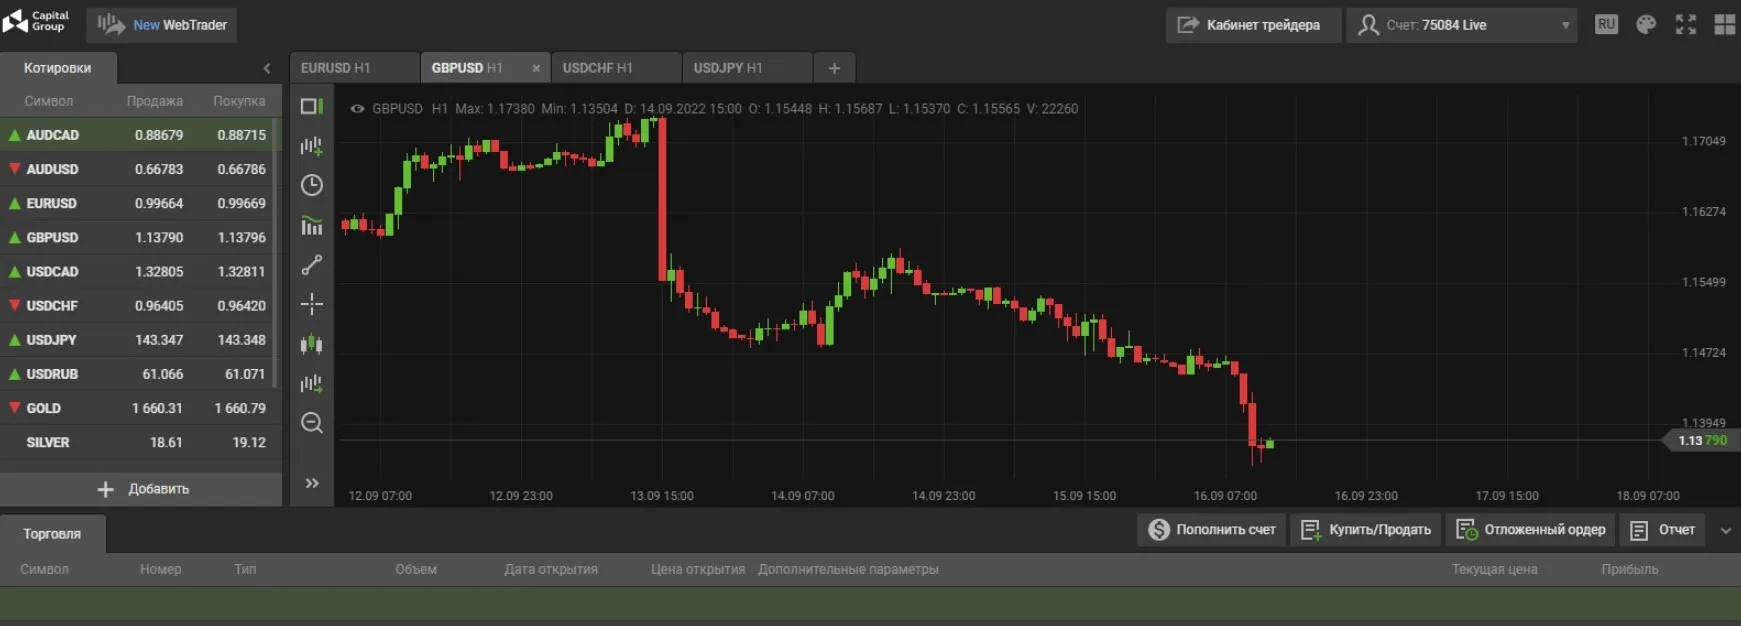Open the Отчет button
Image resolution: width=1741 pixels, height=626 pixels.
point(1663,530)
